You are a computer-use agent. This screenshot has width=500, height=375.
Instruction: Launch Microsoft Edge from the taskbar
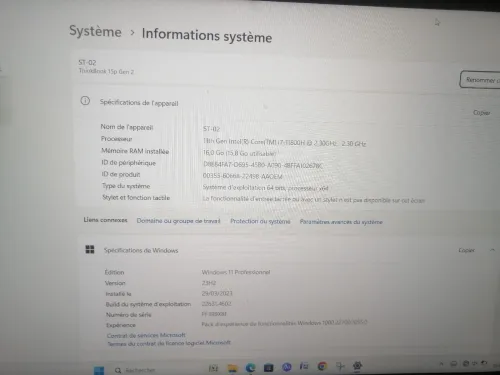tap(250, 367)
